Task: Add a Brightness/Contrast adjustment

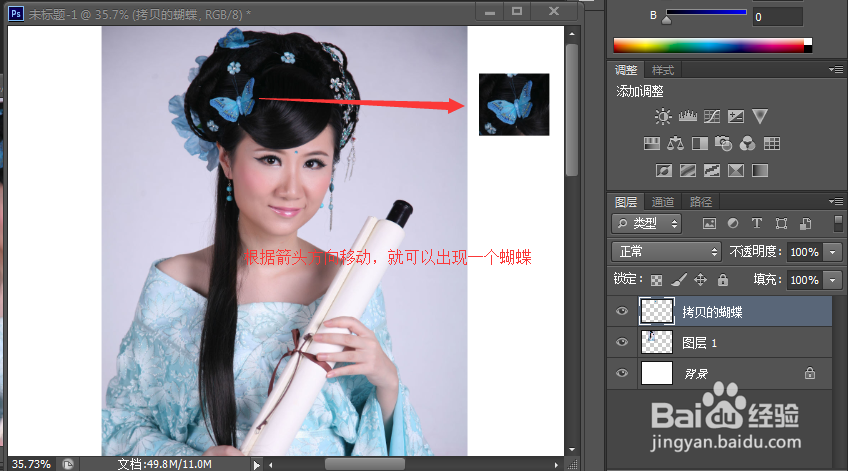Action: [x=662, y=116]
